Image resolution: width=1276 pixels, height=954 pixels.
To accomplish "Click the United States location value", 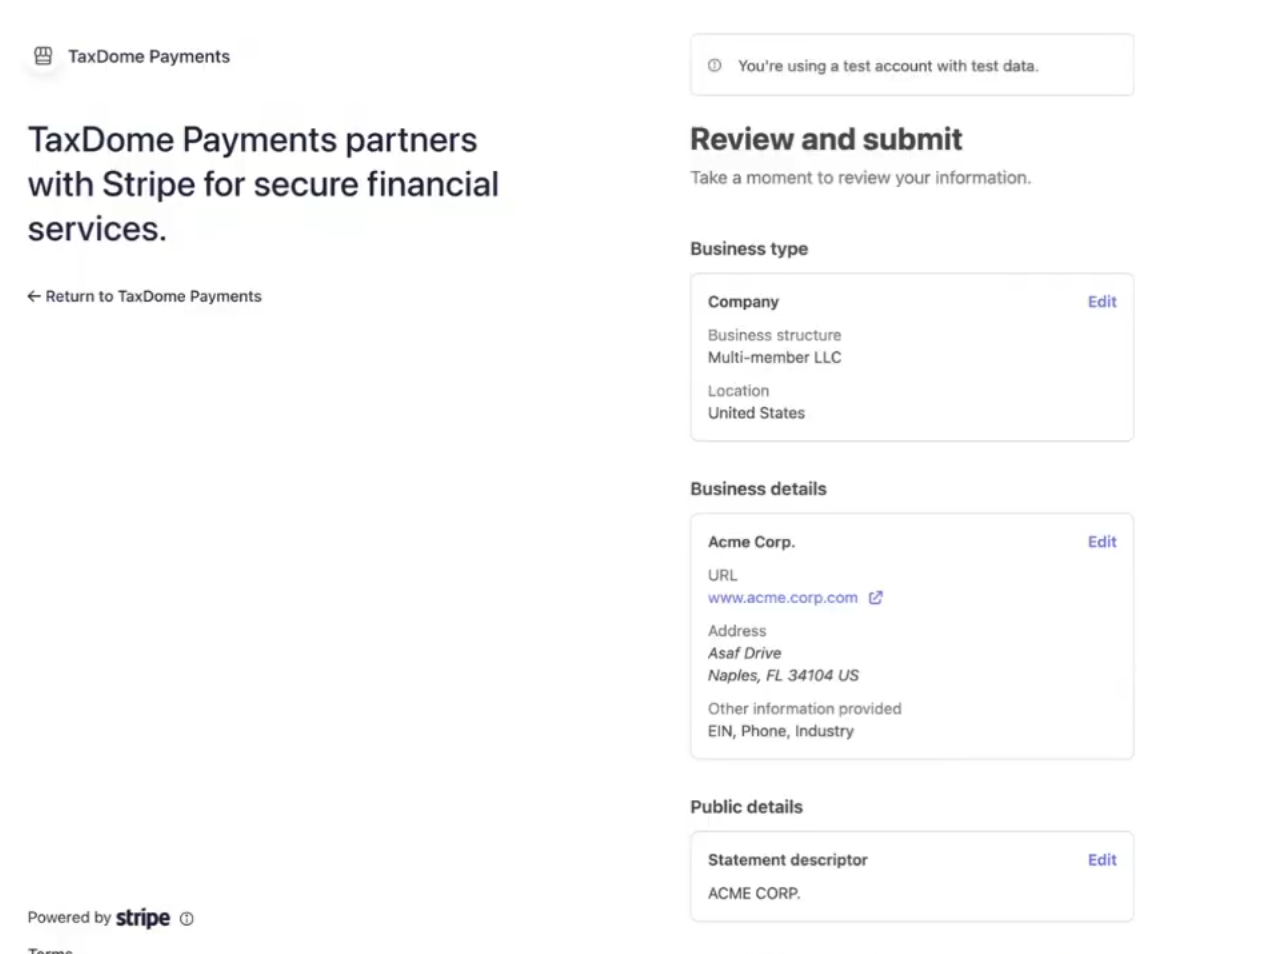I will pyautogui.click(x=756, y=413).
